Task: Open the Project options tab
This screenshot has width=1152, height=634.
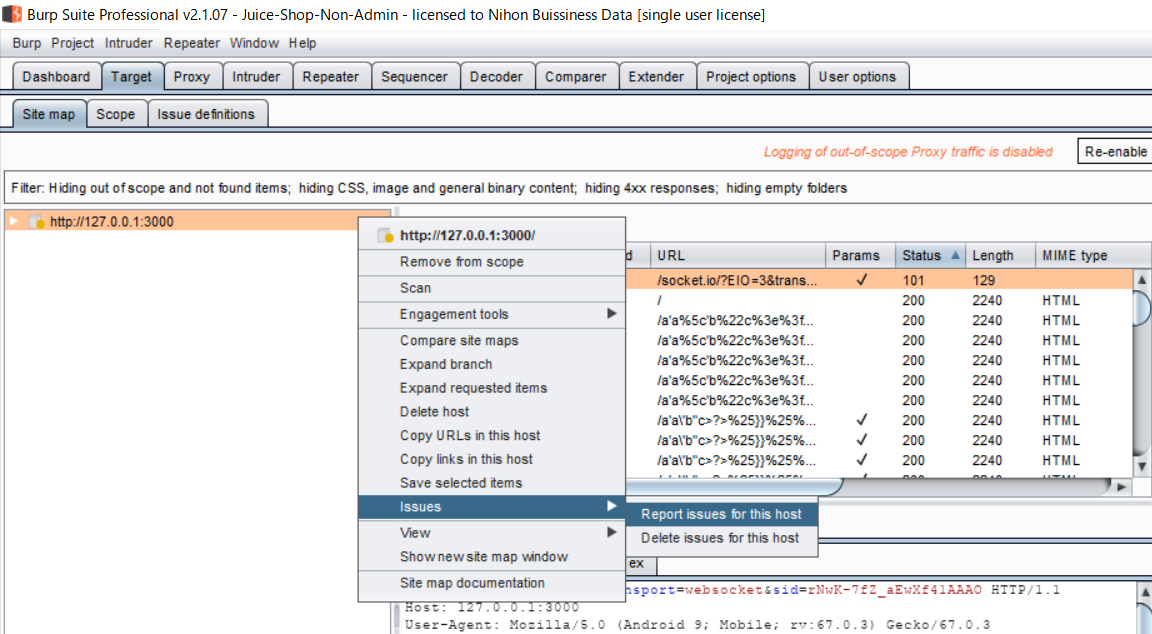Action: [x=751, y=76]
